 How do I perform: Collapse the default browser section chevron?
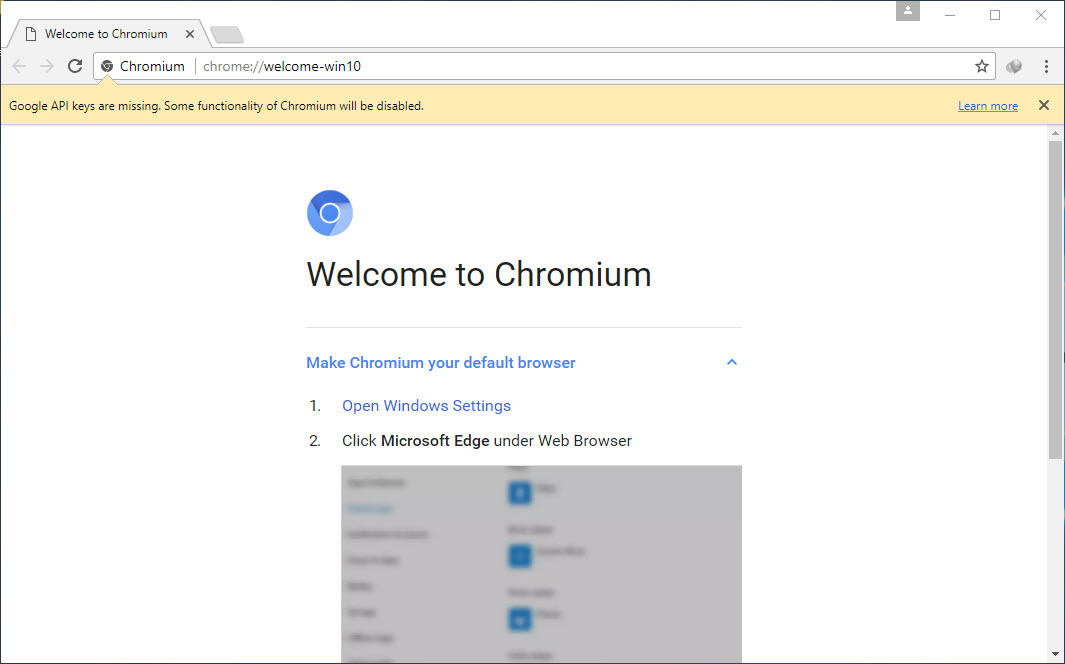click(732, 363)
